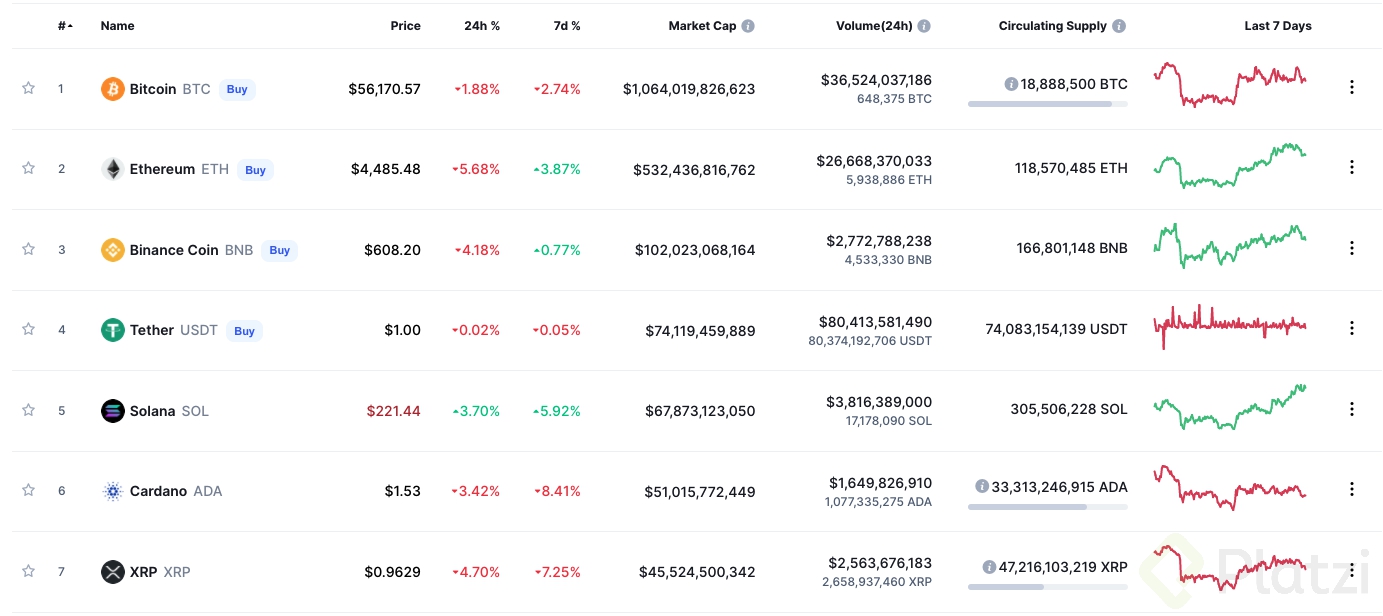Click the XRP logo icon
The height and width of the screenshot is (616, 1383).
pyautogui.click(x=113, y=572)
